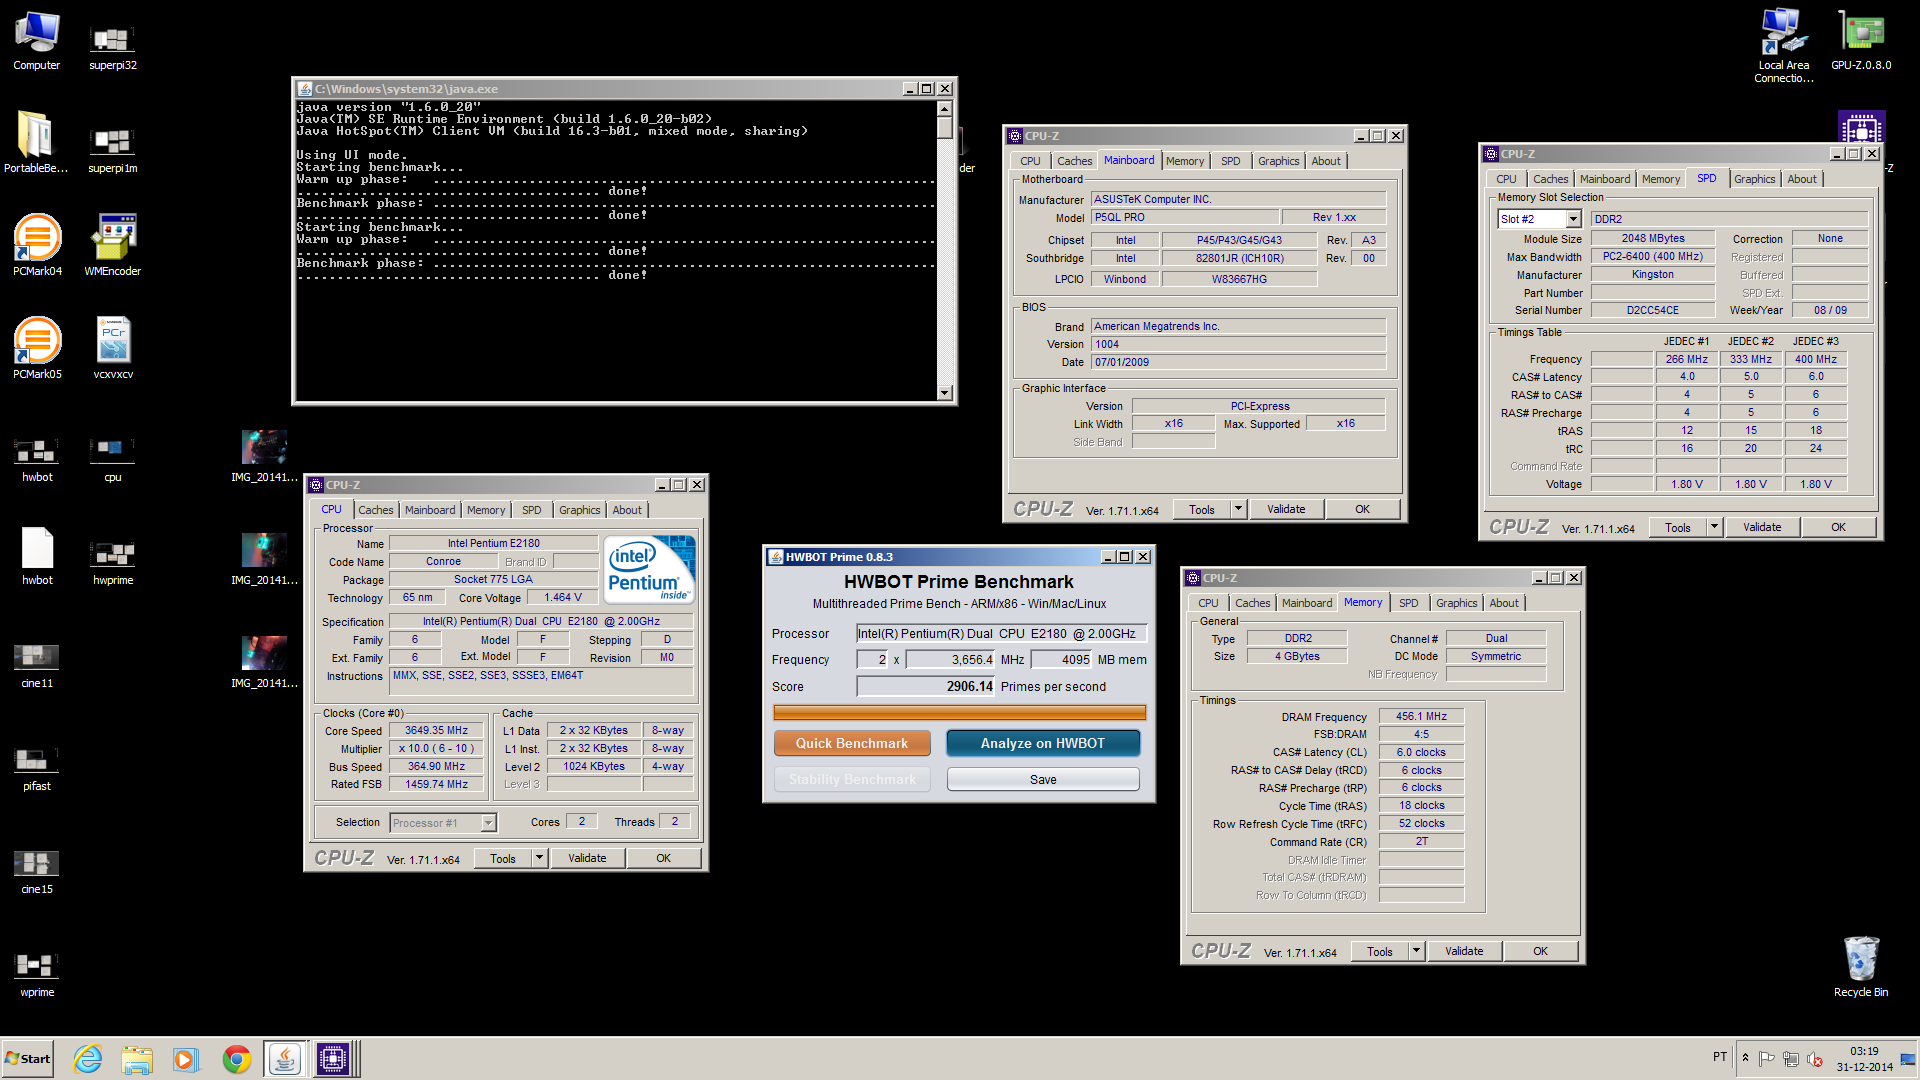Open the PortableBe... folder icon
Image resolution: width=1920 pixels, height=1080 pixels.
(36, 143)
